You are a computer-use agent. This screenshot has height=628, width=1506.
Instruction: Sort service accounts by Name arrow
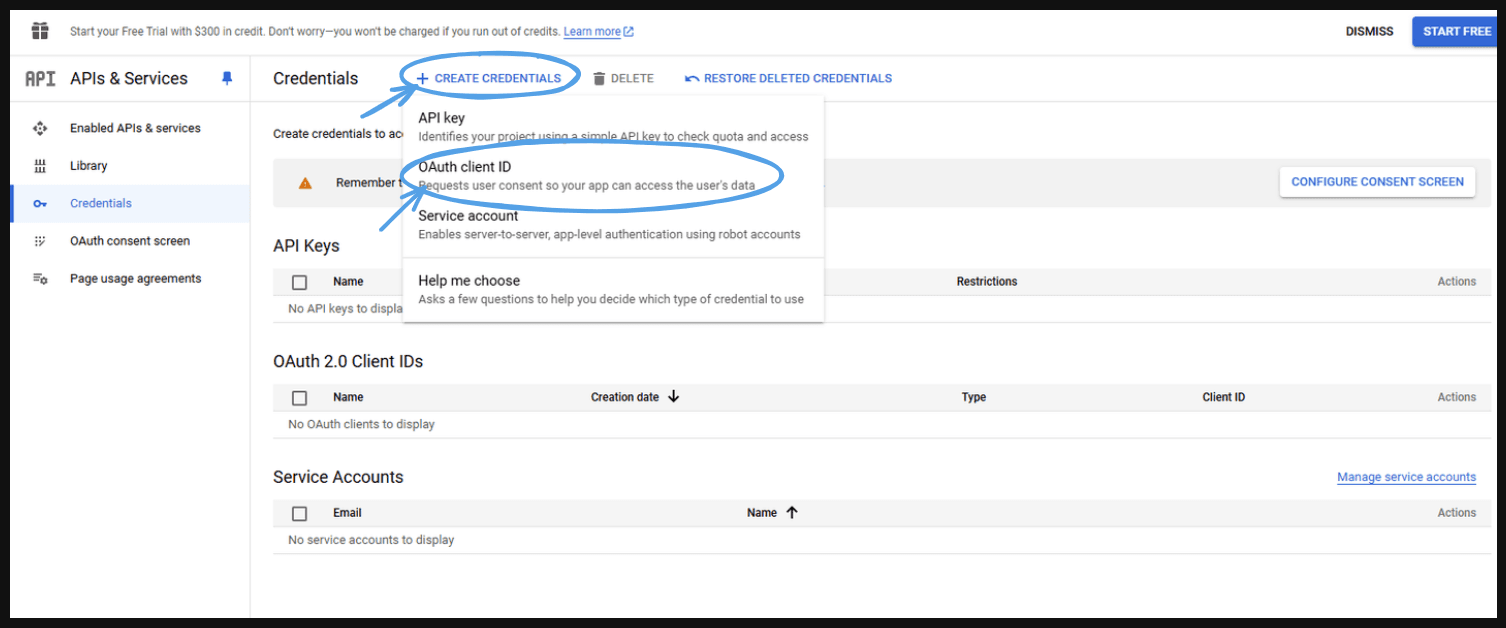pyautogui.click(x=791, y=513)
